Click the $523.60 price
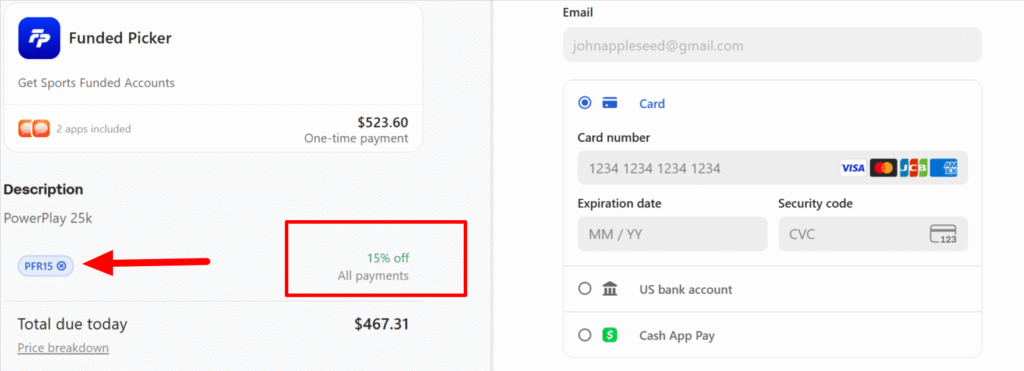This screenshot has height=371, width=1024. [383, 122]
